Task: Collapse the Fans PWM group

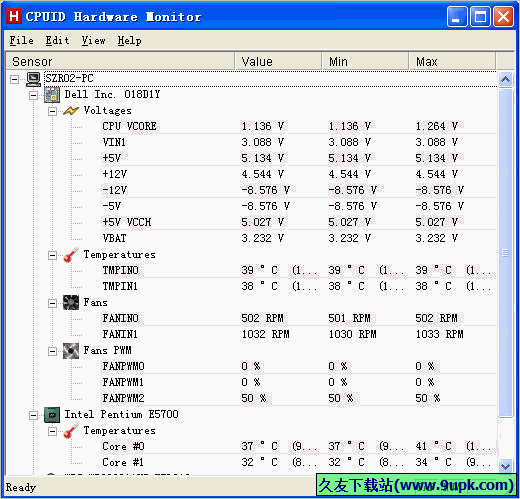Action: [x=52, y=351]
